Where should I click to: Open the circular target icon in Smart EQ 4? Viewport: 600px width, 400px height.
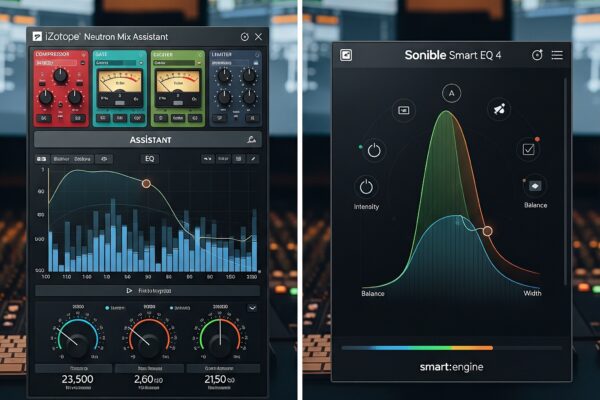(537, 55)
